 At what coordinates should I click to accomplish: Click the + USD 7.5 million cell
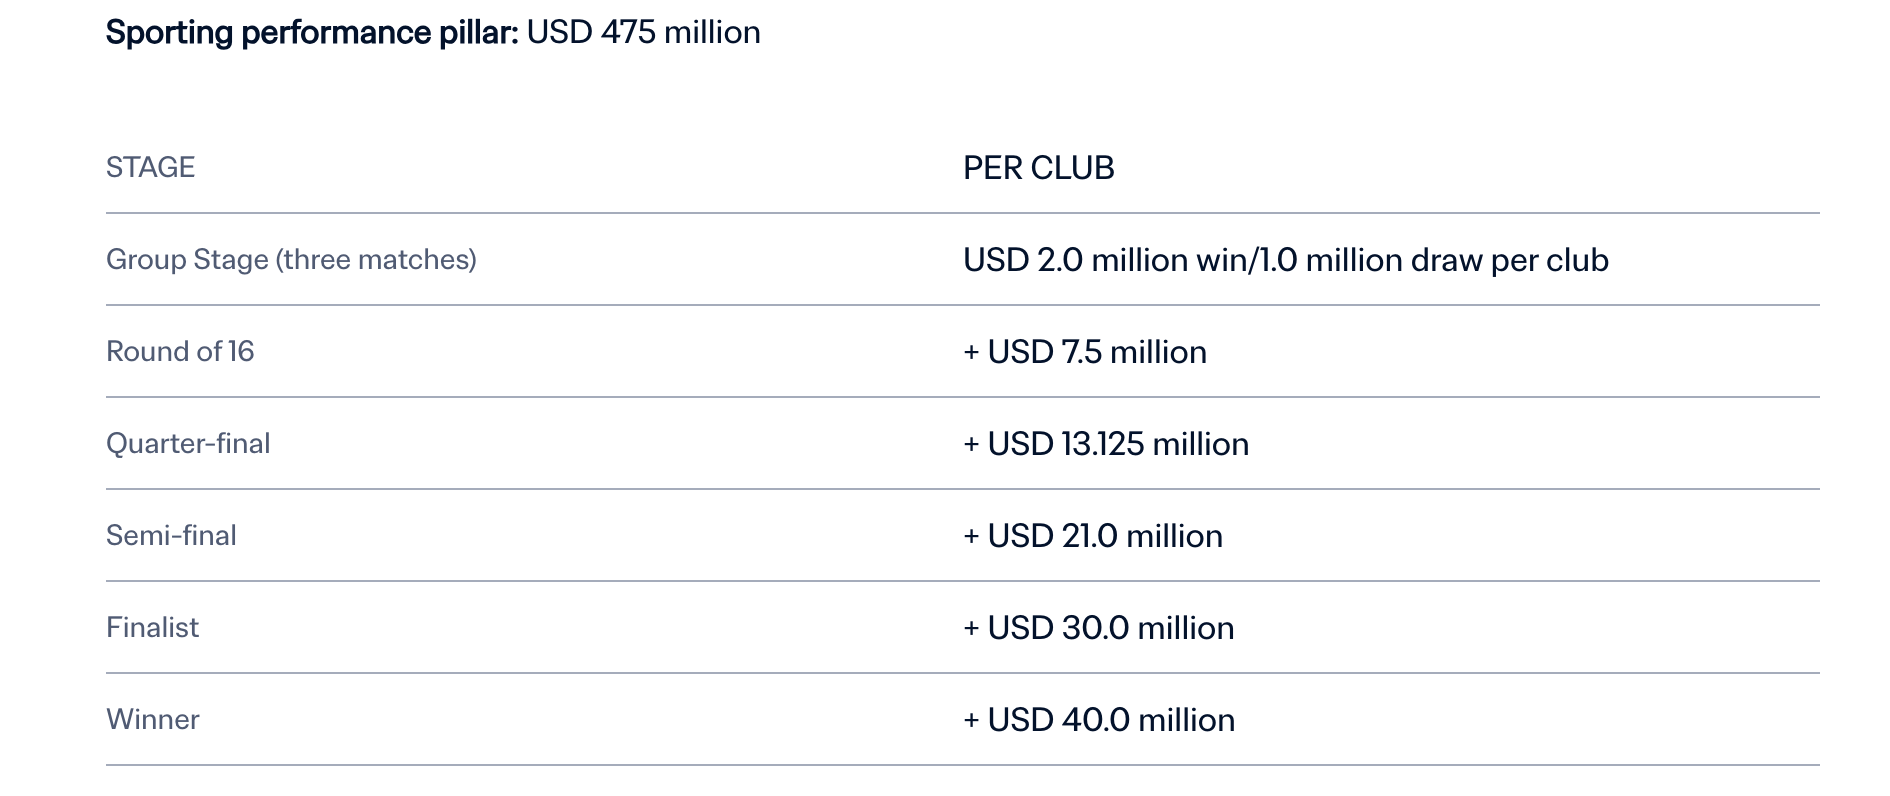coord(1085,352)
